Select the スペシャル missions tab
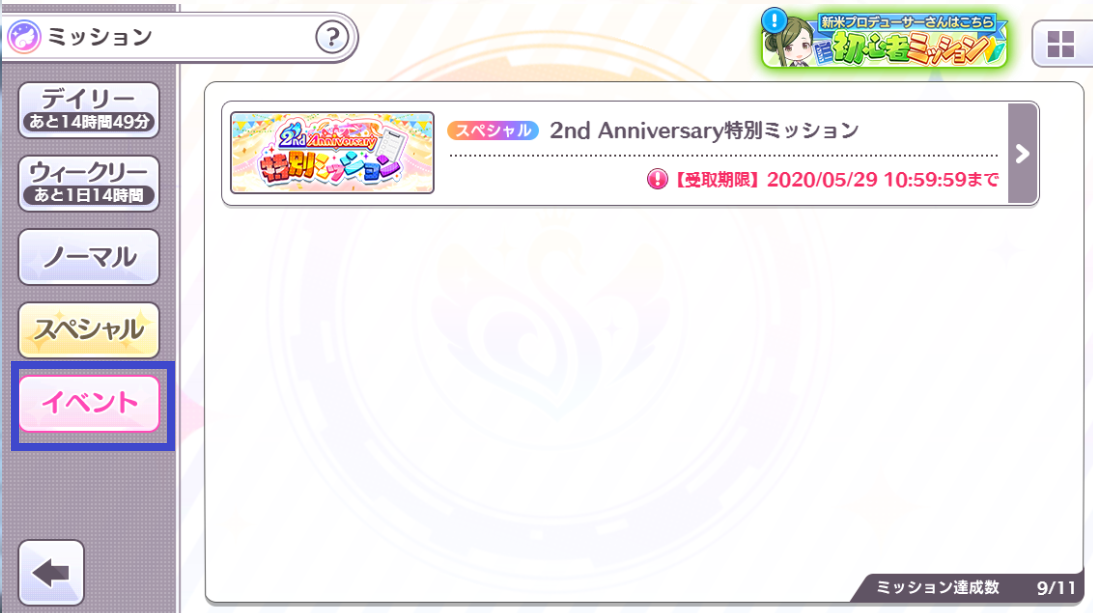The image size is (1093, 613). 89,330
